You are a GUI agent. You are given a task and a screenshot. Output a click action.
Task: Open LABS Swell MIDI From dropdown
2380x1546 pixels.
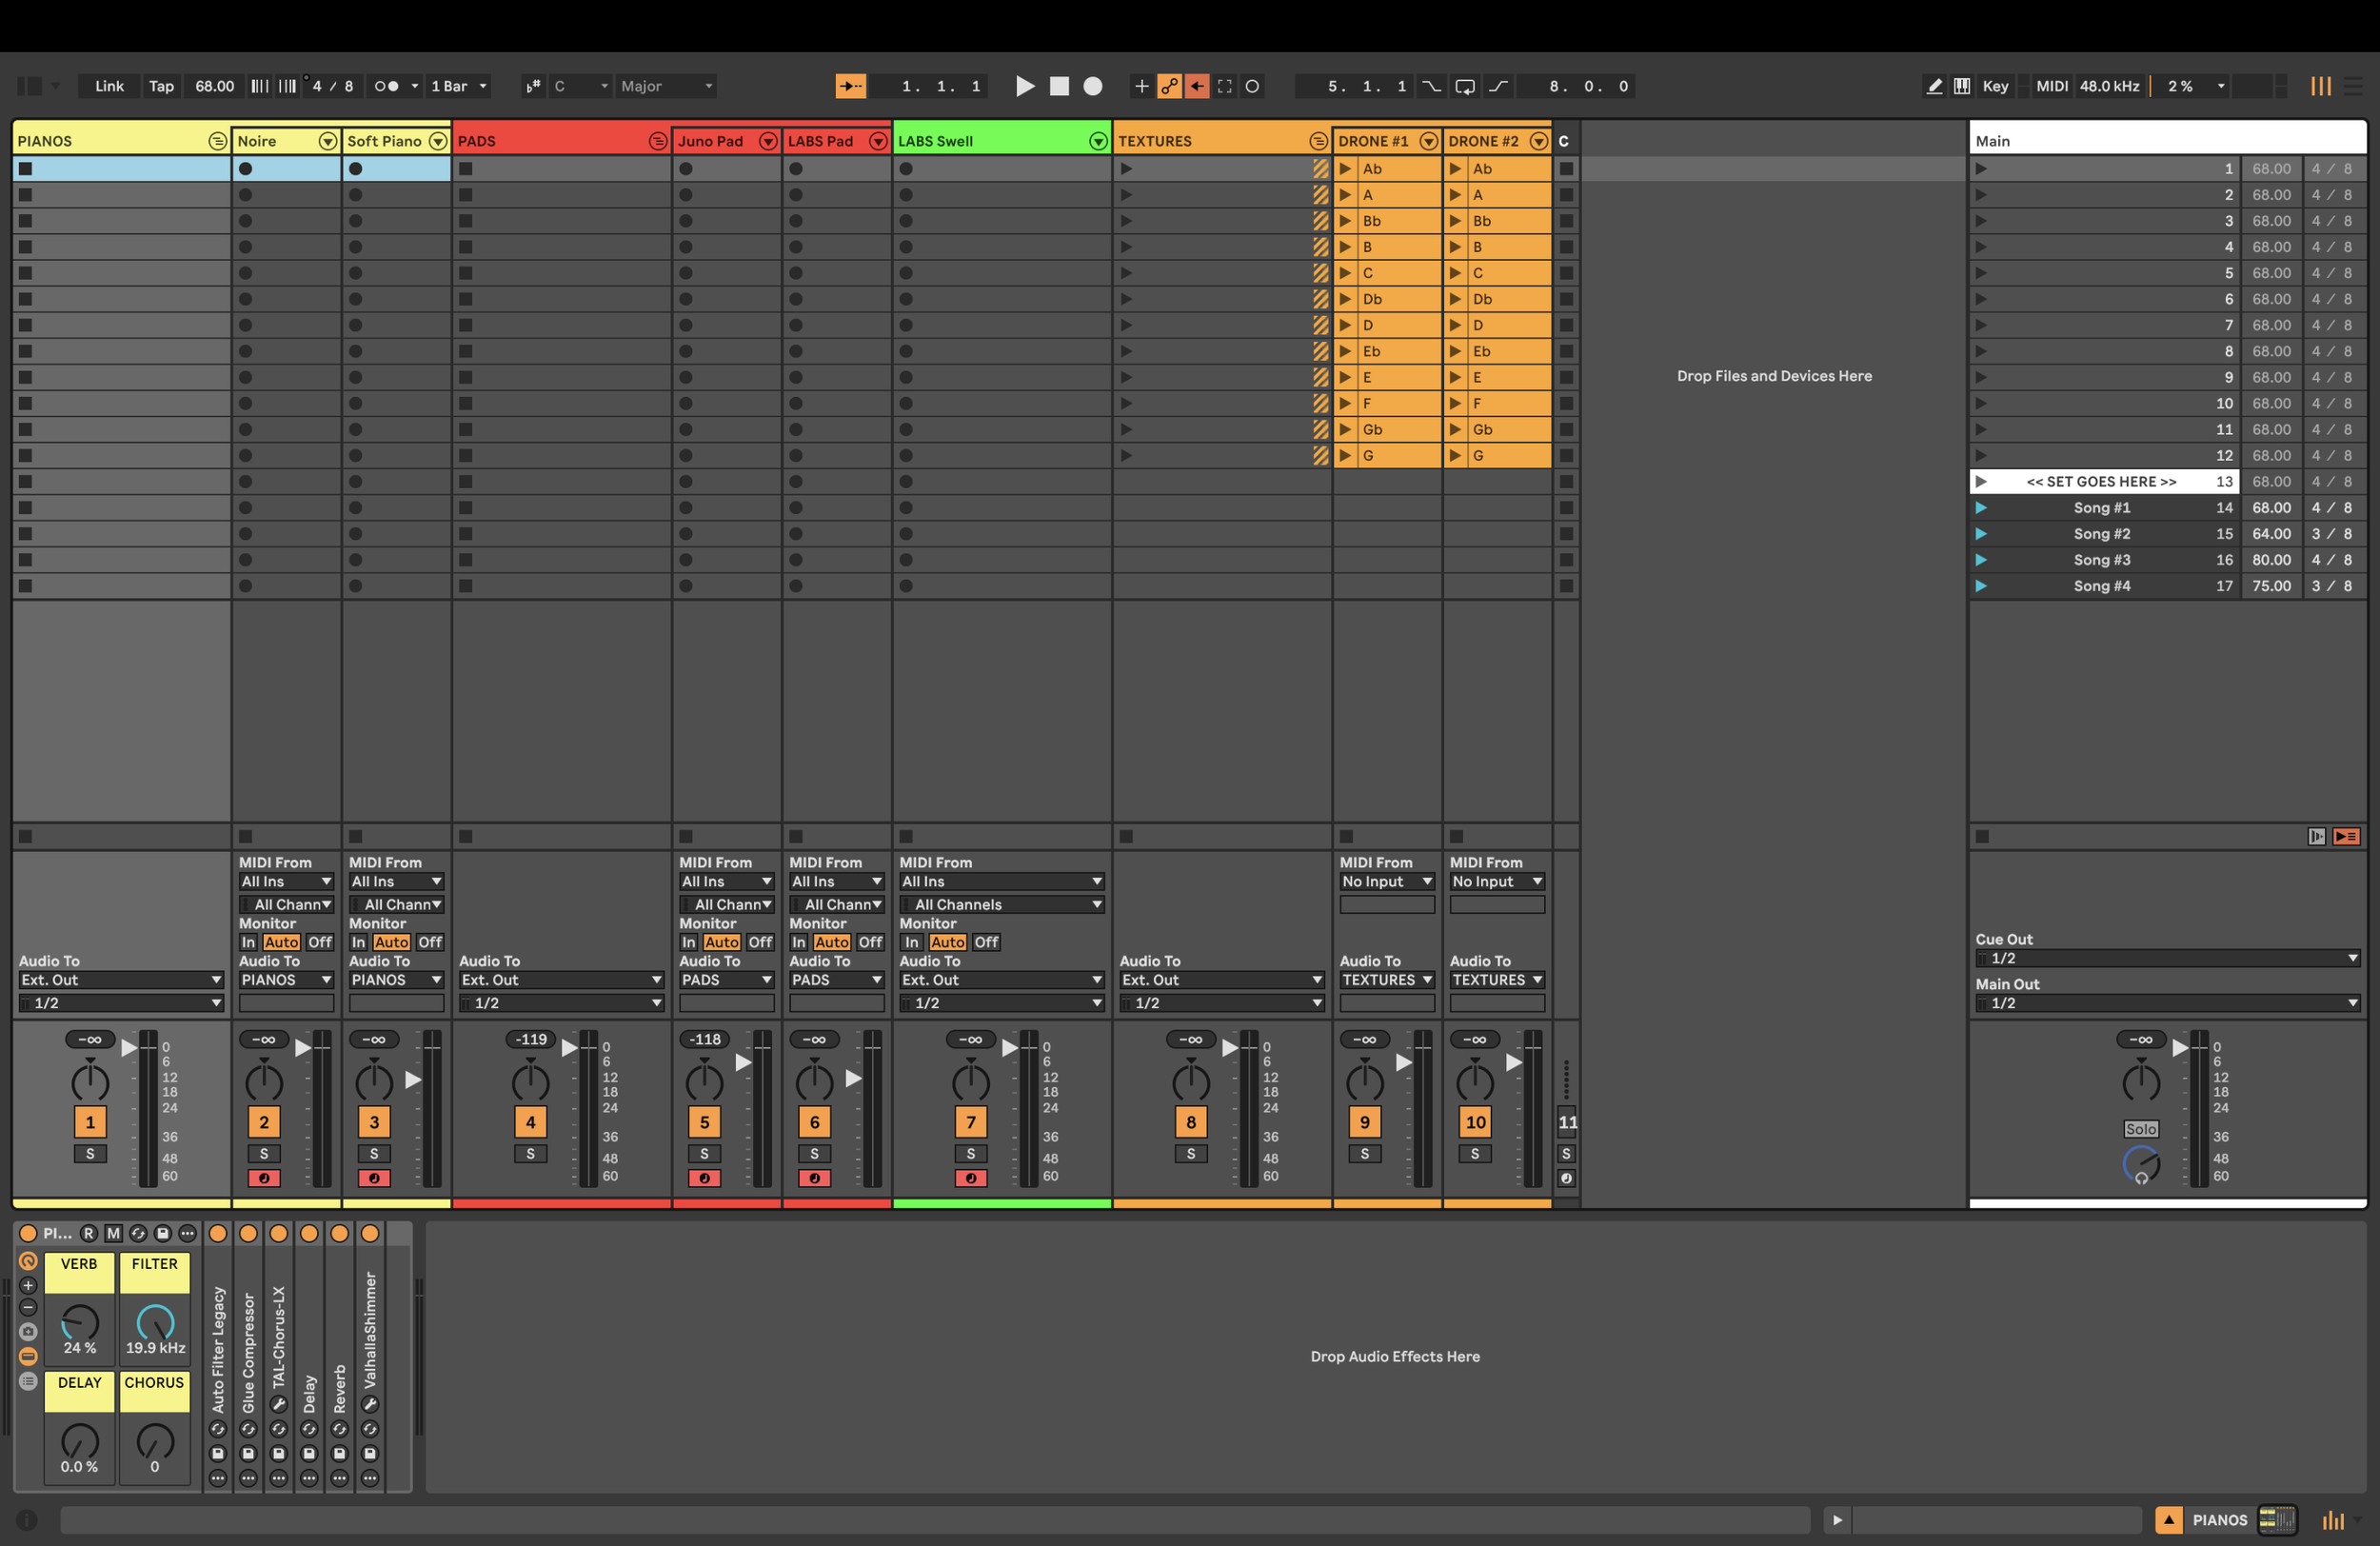tap(1000, 881)
